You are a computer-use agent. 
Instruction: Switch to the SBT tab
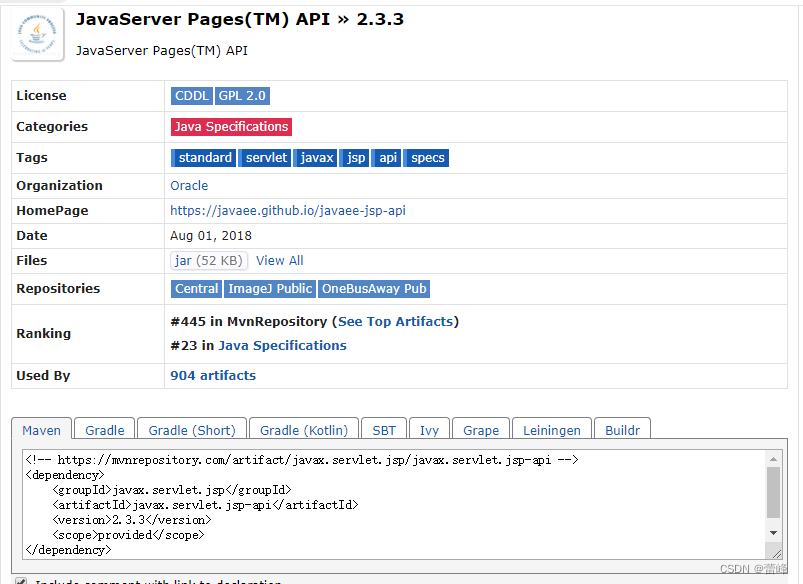click(384, 429)
